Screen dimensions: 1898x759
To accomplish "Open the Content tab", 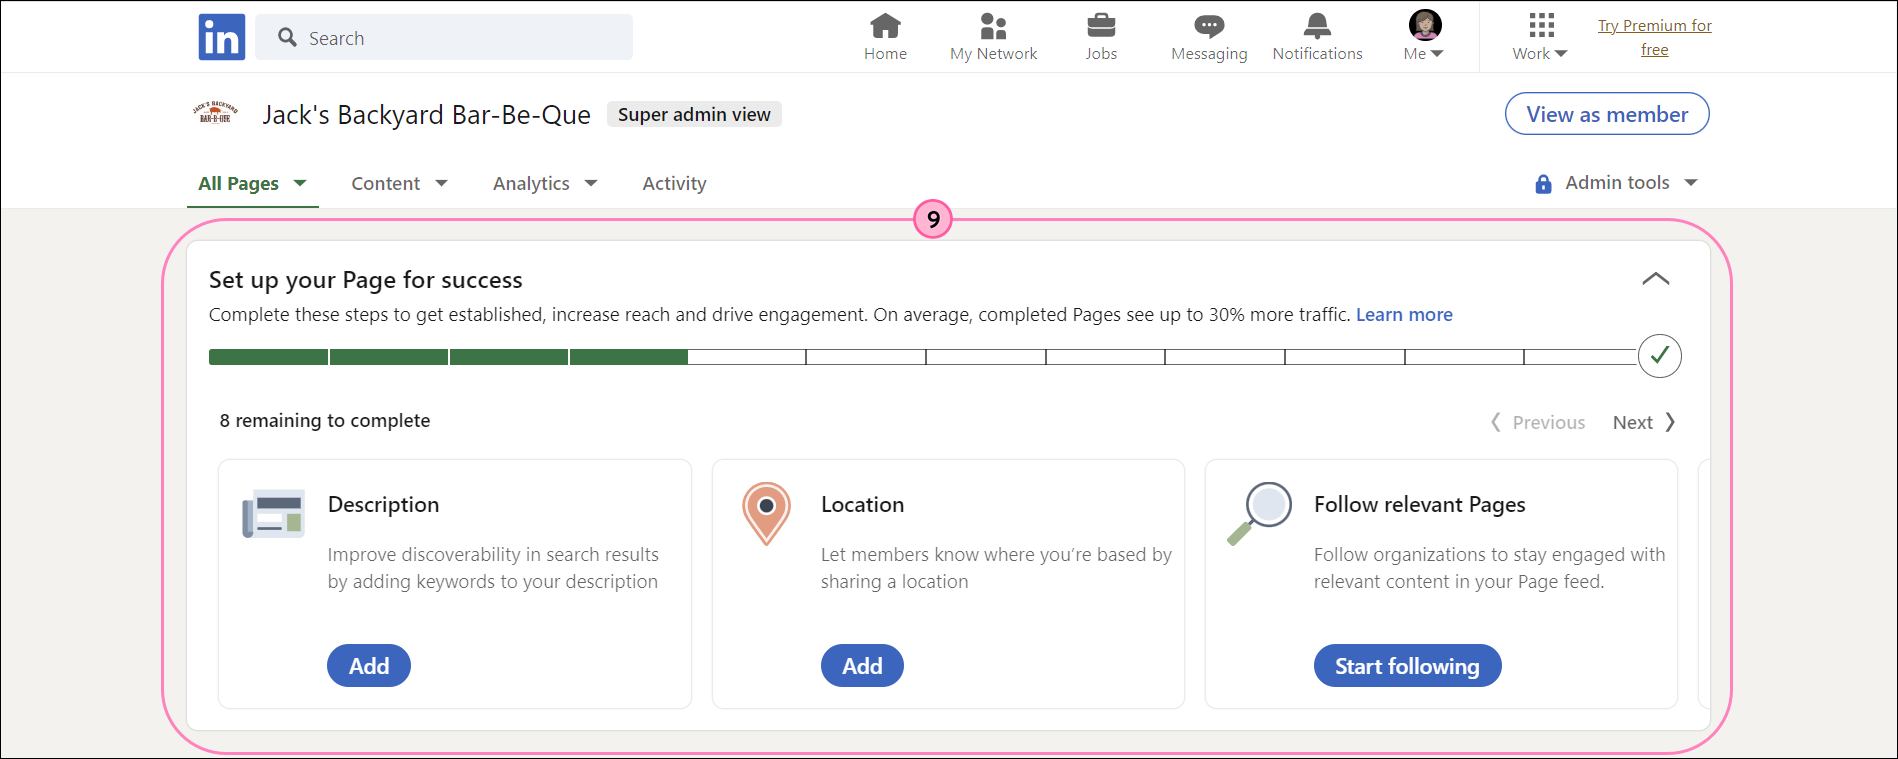I will click(385, 183).
